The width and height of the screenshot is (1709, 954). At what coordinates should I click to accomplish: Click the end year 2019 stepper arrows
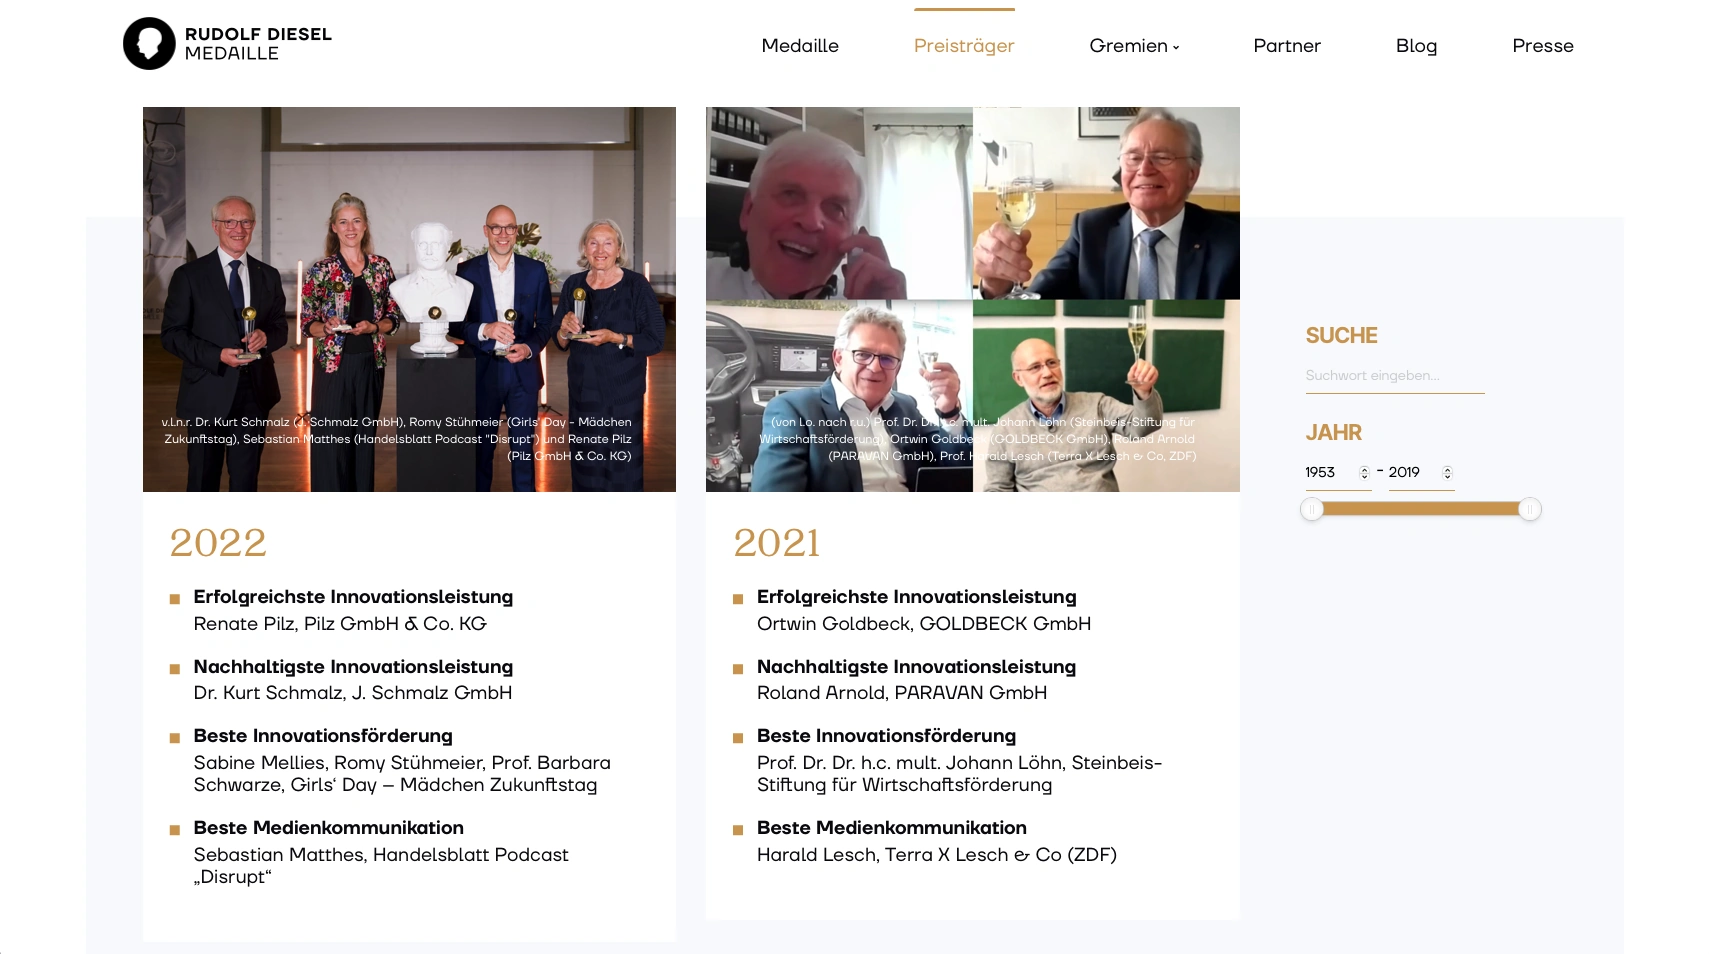(1447, 473)
